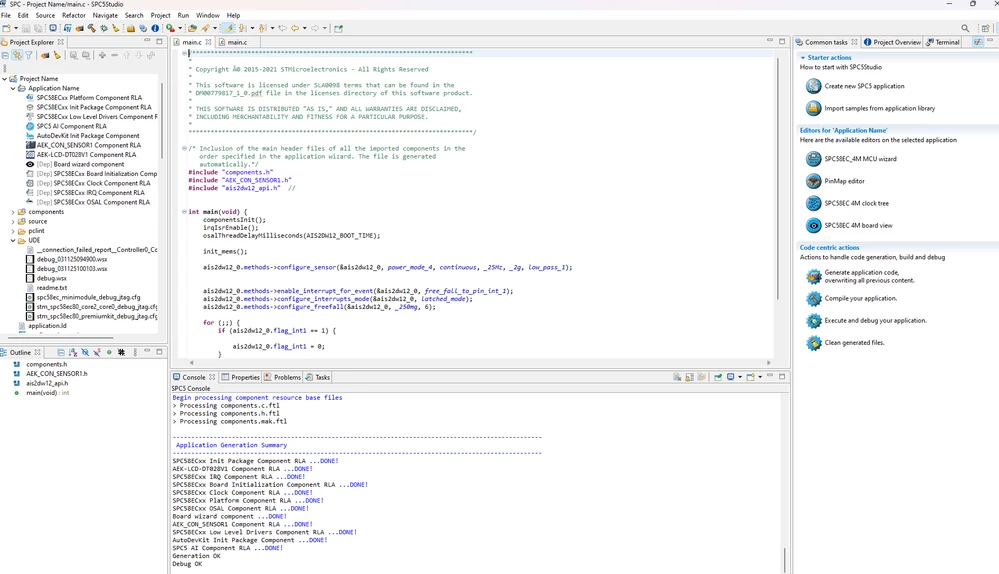The width and height of the screenshot is (999, 574).
Task: Select main(void) : int in Outline
Action: pyautogui.click(x=47, y=393)
